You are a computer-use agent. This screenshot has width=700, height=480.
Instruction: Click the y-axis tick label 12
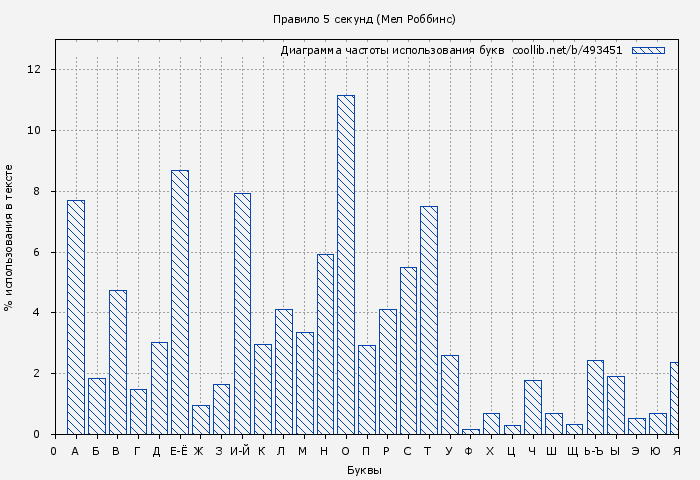pos(34,70)
